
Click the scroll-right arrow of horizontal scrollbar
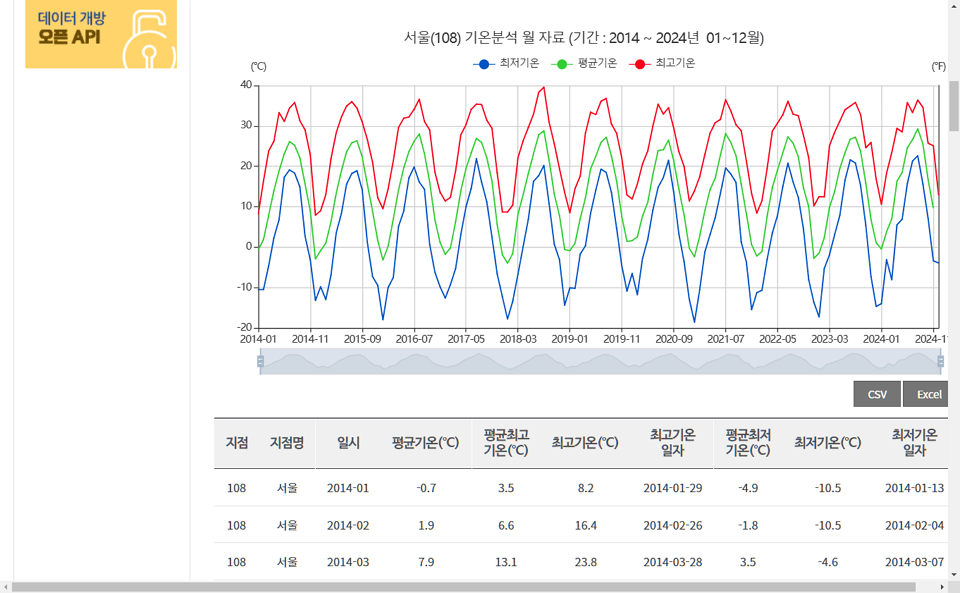click(942, 587)
